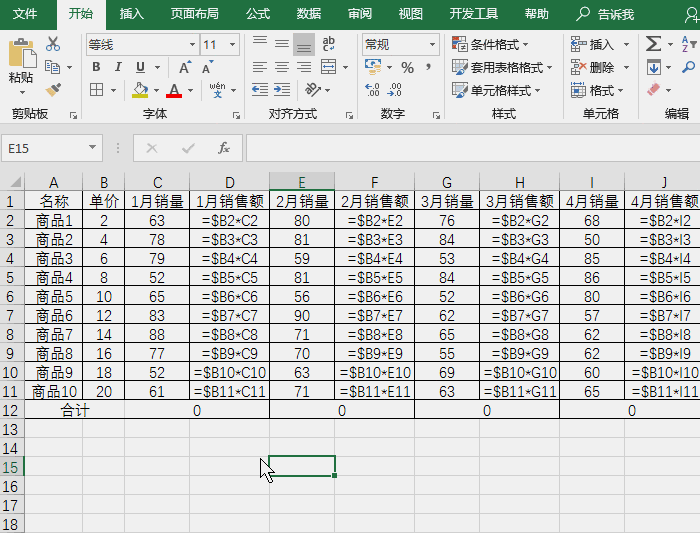
Task: Toggle Wrap Text button
Action: (x=329, y=44)
